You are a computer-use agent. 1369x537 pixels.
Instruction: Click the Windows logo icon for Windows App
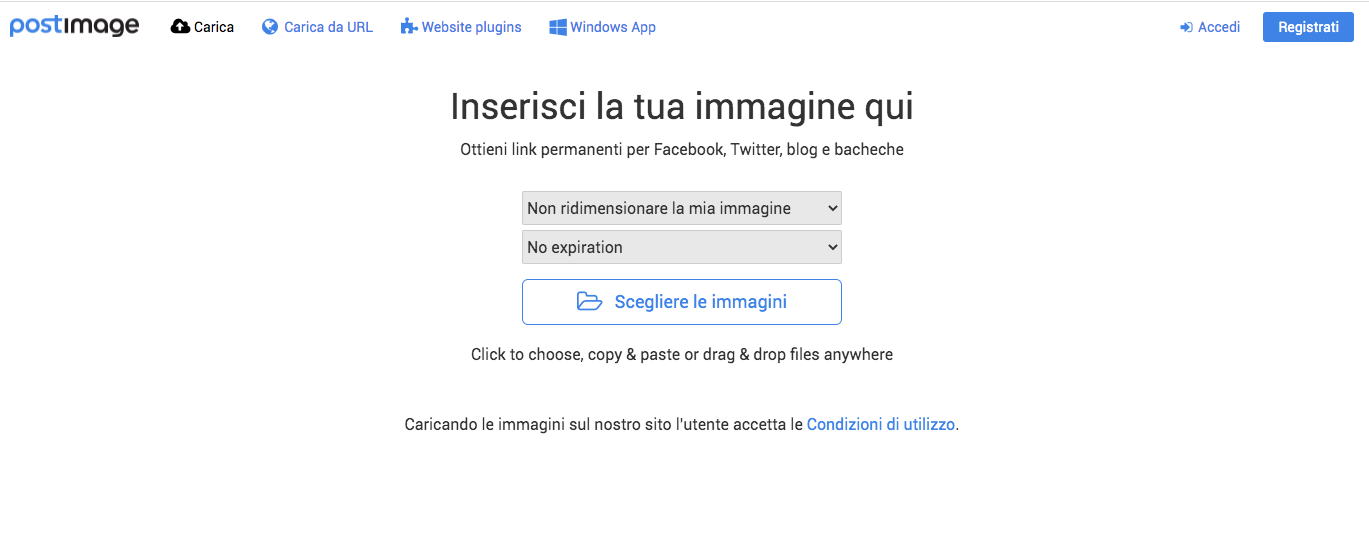coord(558,27)
